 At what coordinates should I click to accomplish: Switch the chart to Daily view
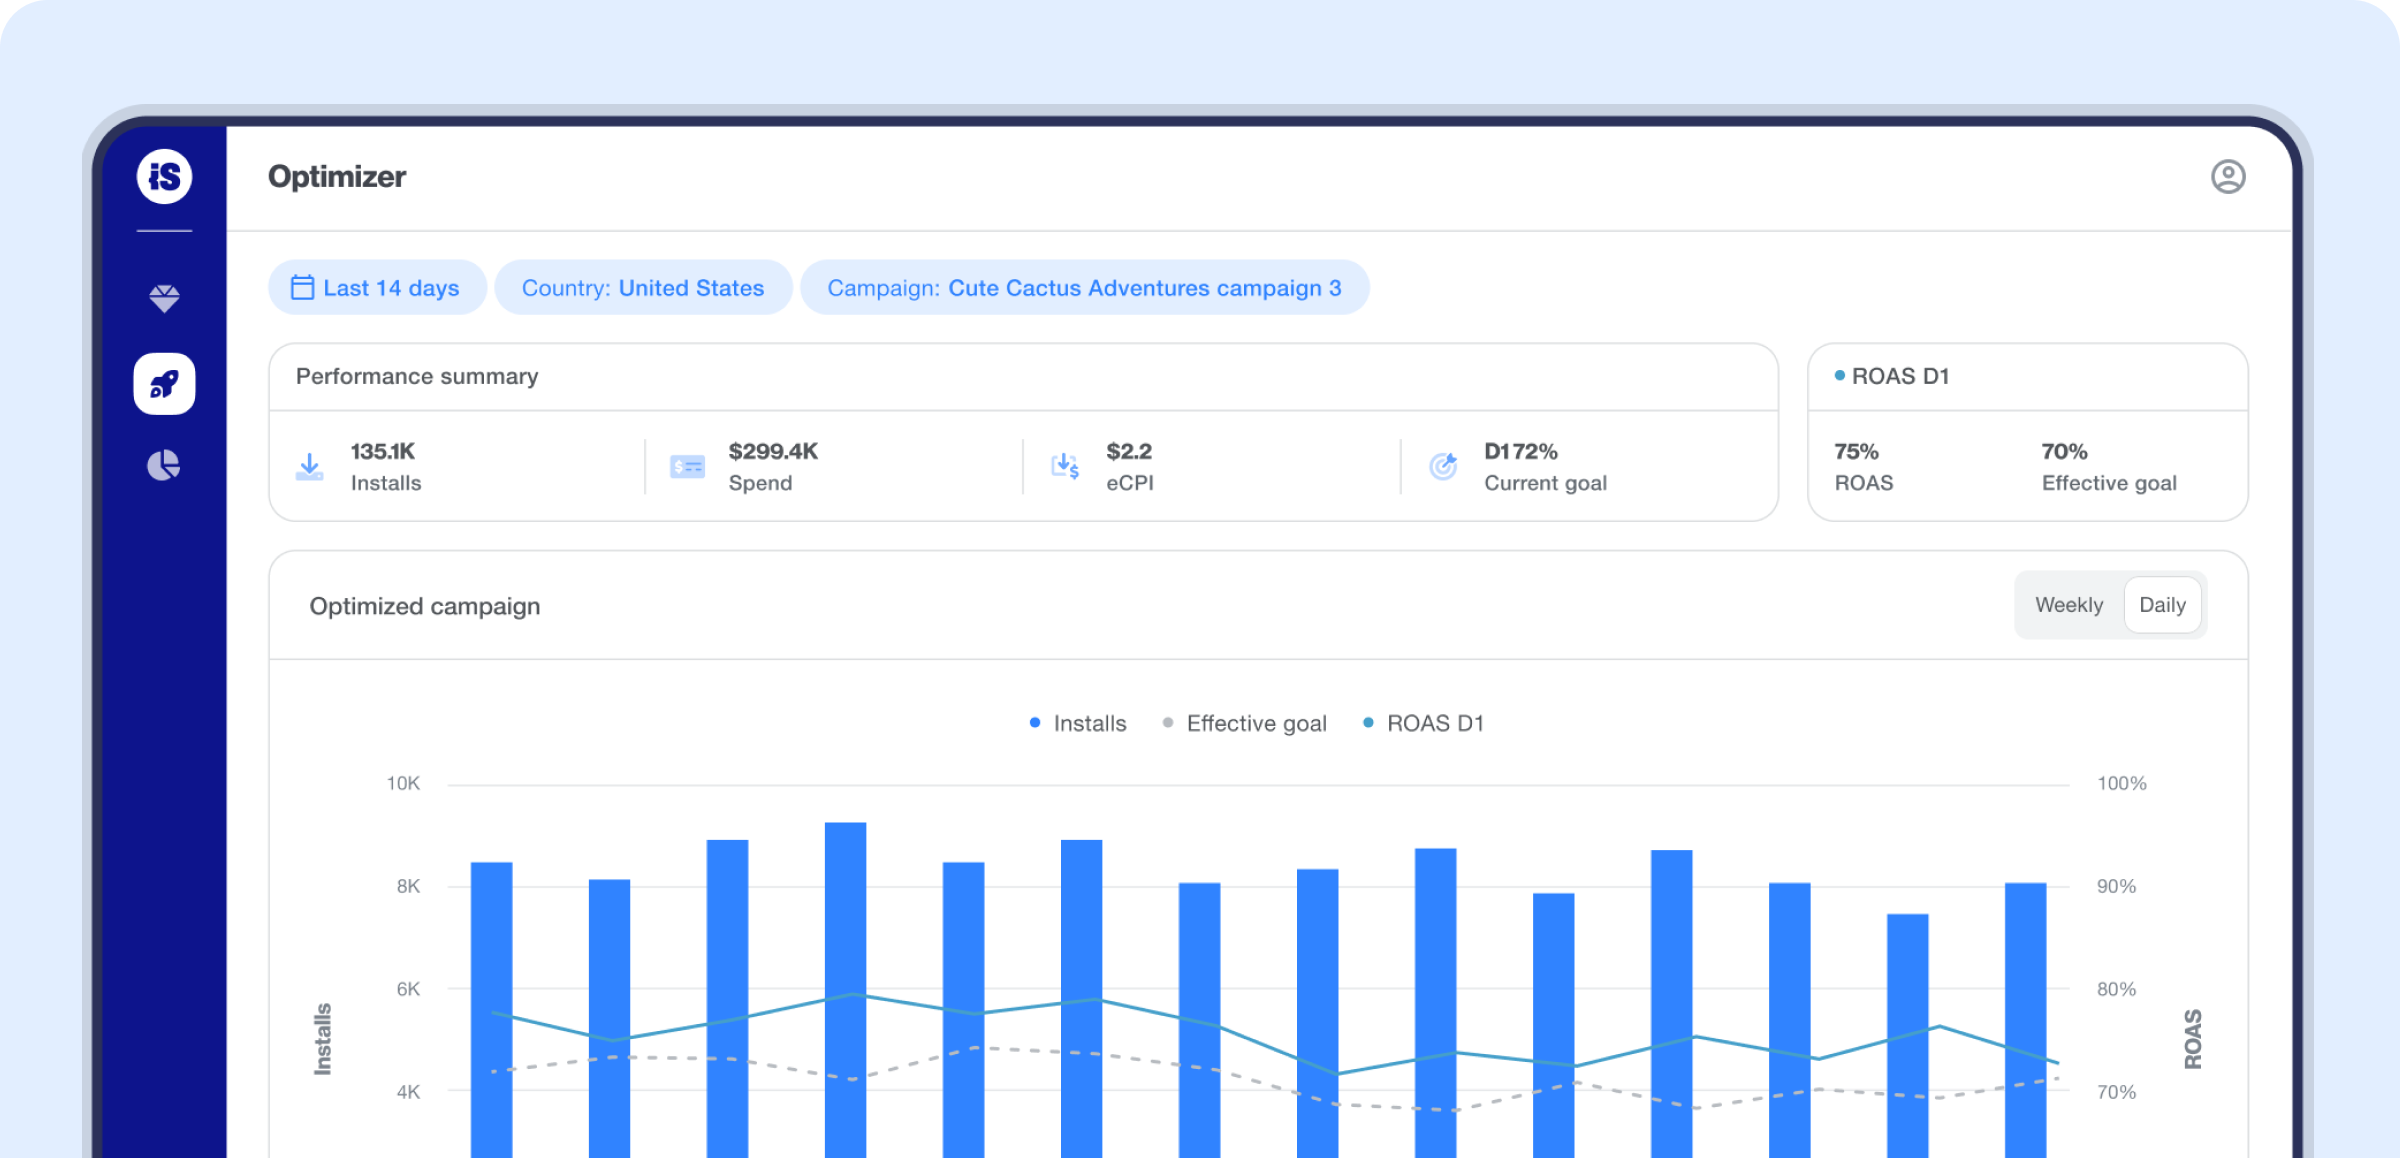2162,605
